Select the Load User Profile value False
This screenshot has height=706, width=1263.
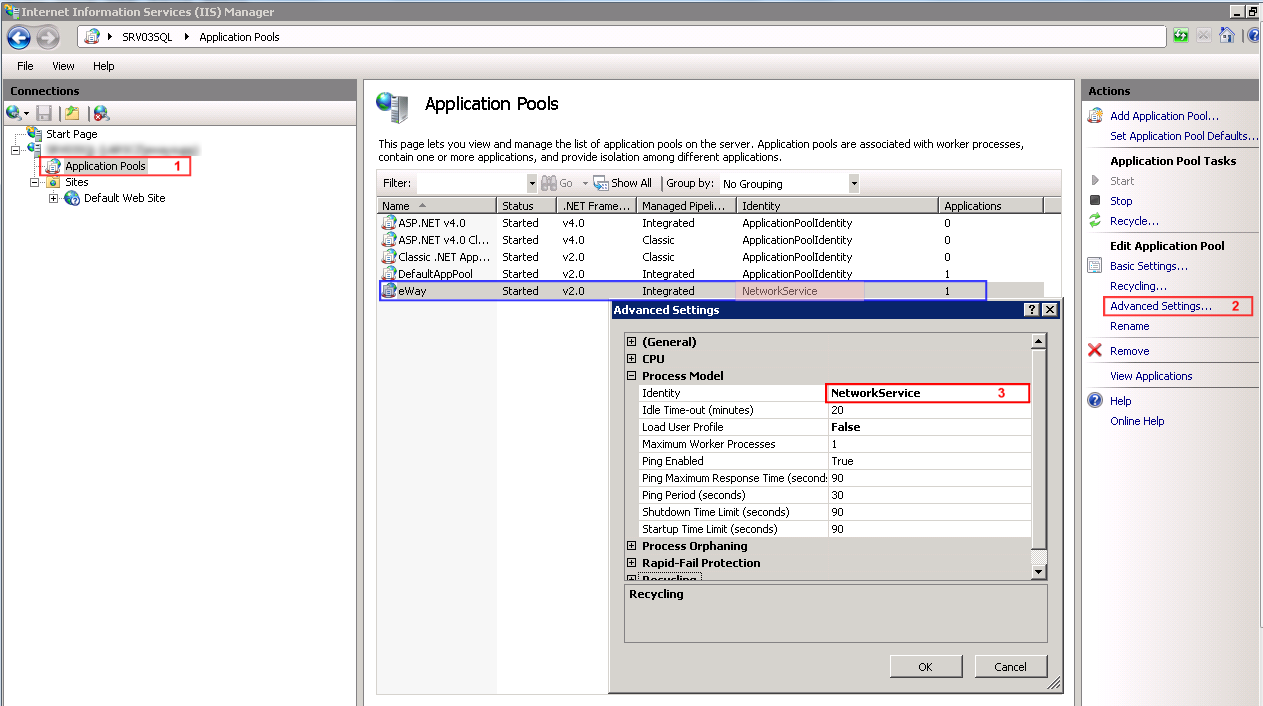click(x=929, y=427)
